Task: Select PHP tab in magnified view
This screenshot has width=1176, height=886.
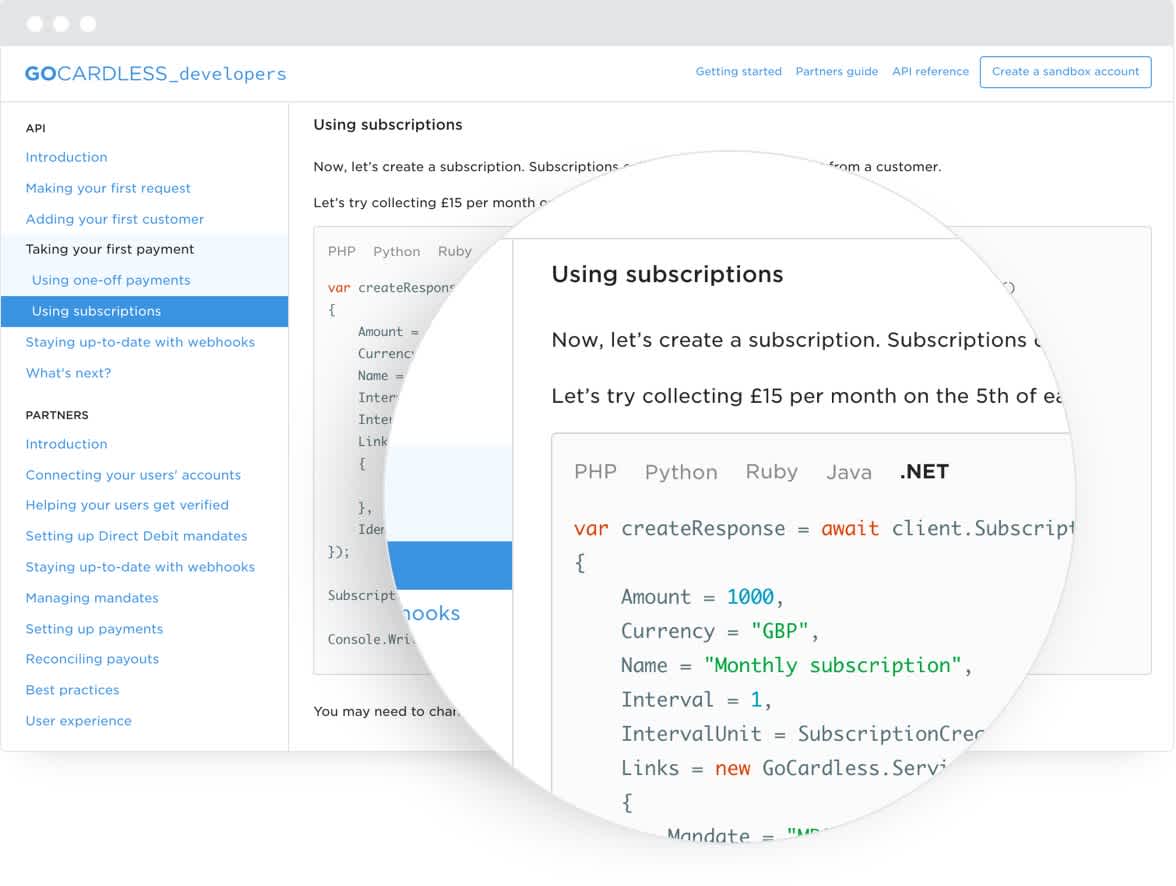Action: tap(596, 471)
